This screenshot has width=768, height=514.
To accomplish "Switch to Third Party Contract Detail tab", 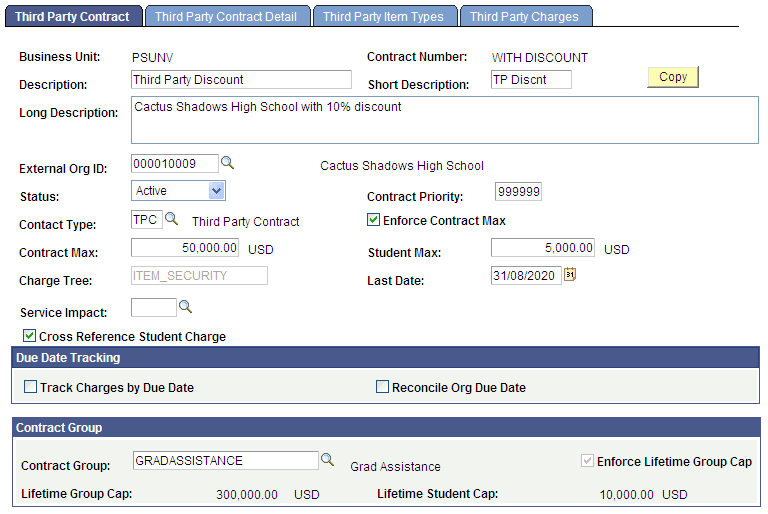I will (226, 16).
